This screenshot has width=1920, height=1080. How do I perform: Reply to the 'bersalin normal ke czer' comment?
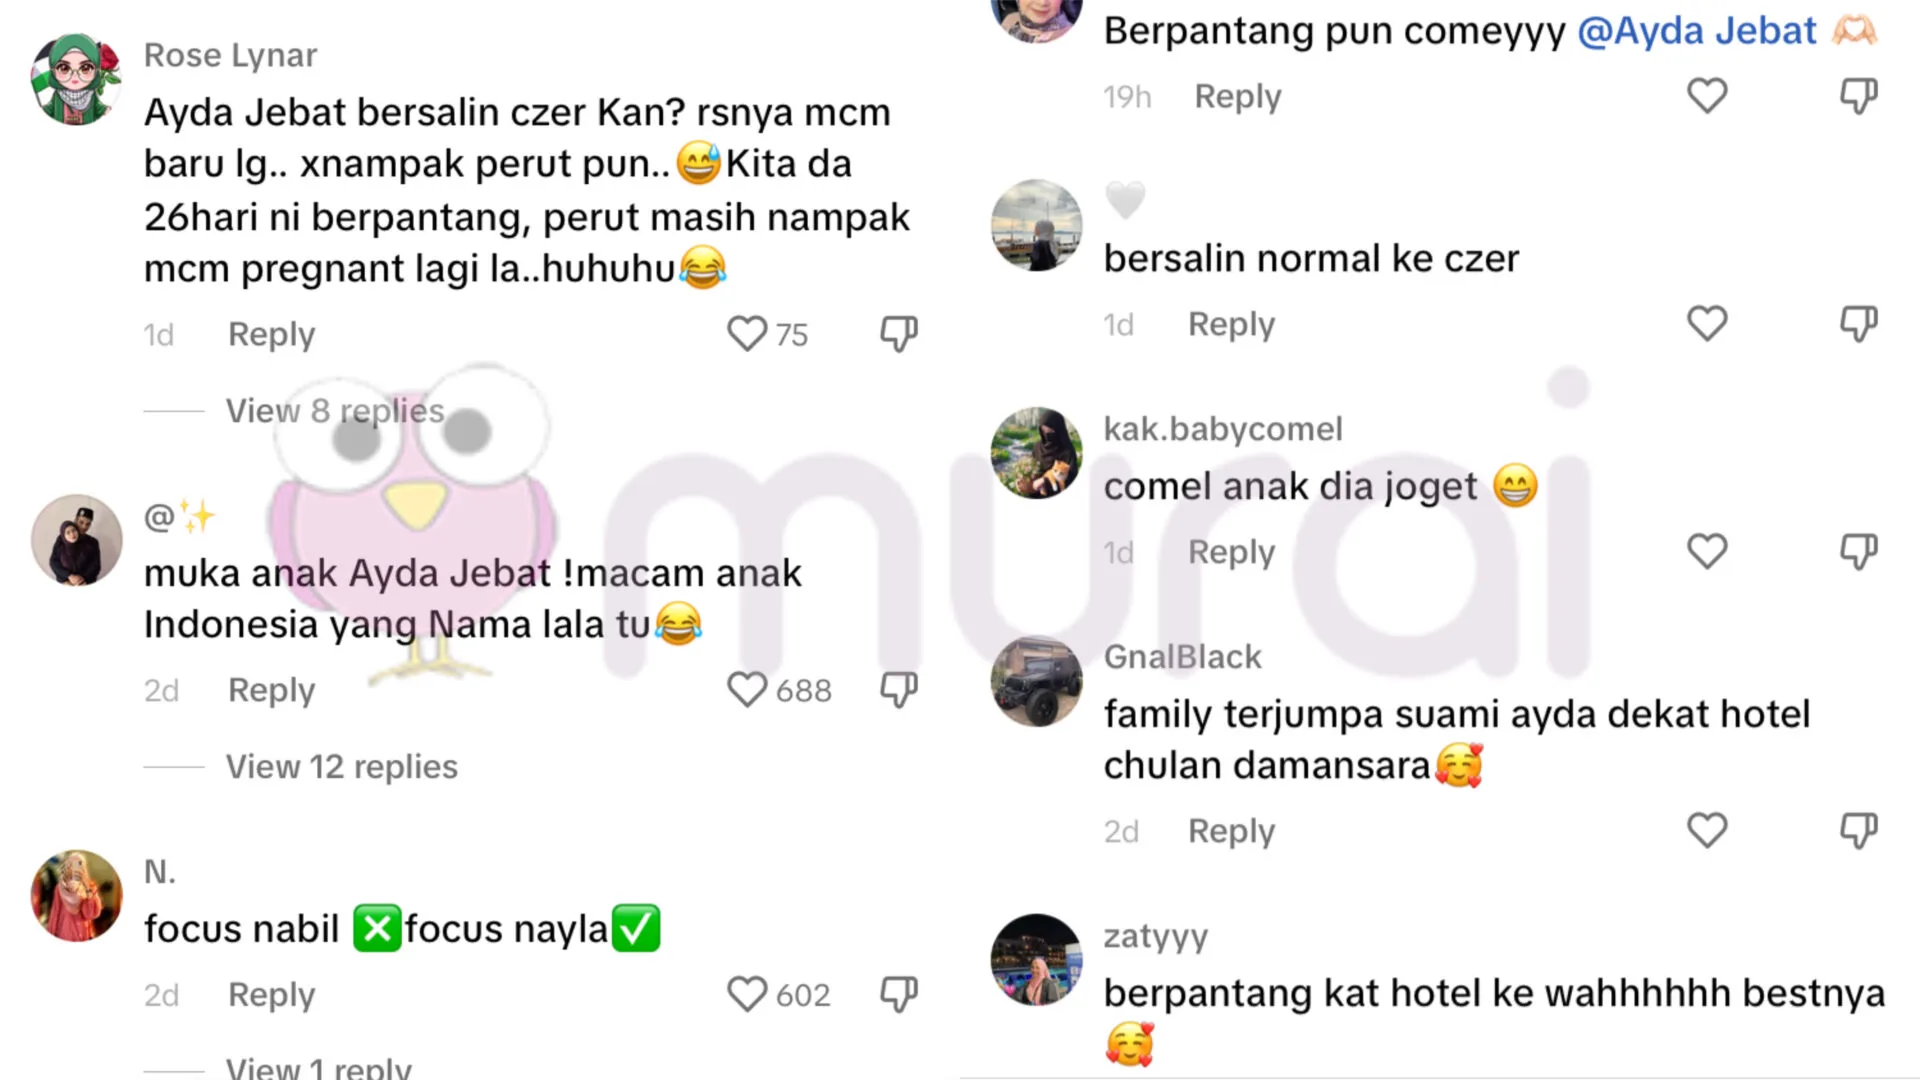click(x=1231, y=324)
